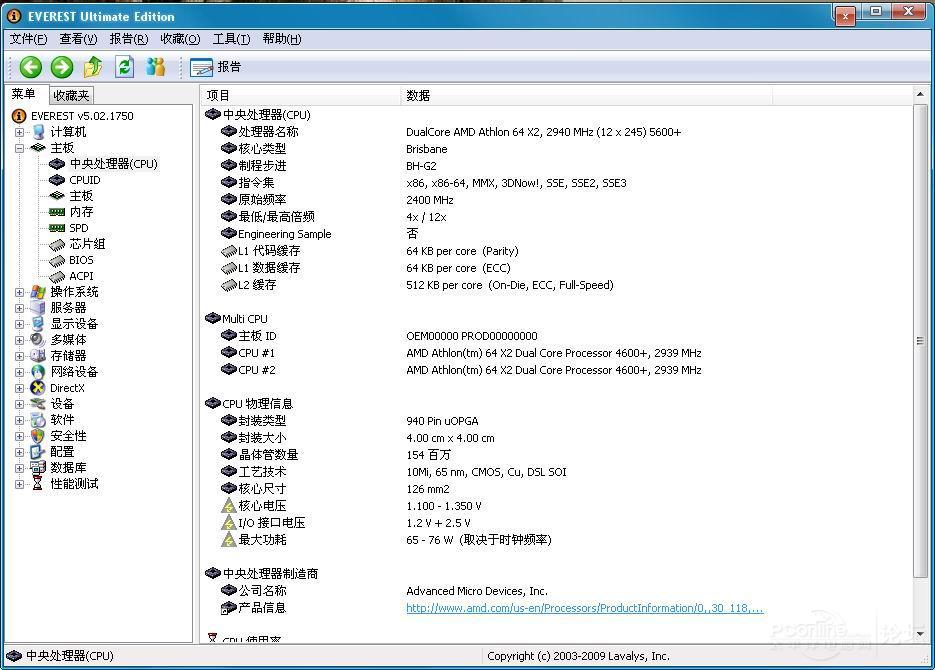Select the 性能测试 benchmark node

tap(74, 484)
